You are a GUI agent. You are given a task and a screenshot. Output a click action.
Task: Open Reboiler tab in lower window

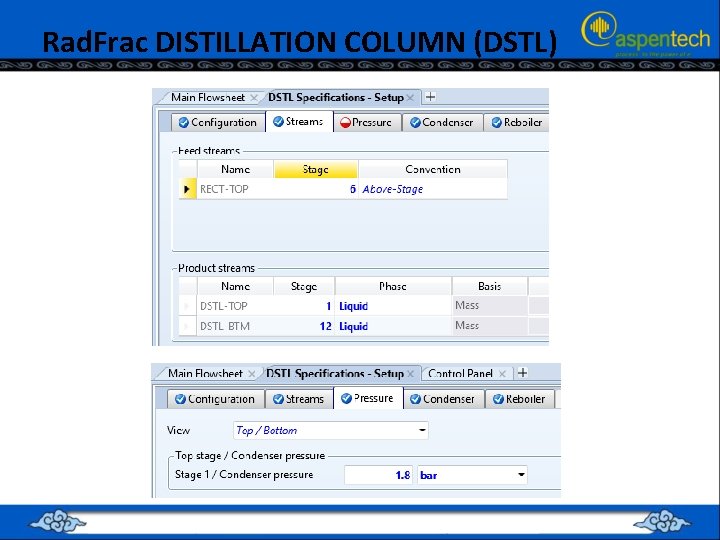pyautogui.click(x=520, y=399)
